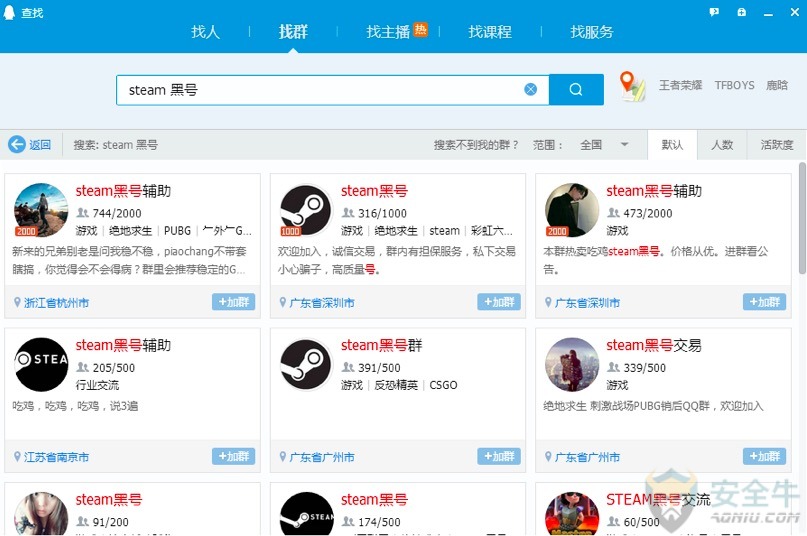Click hot keyword 王者荣耀

680,85
